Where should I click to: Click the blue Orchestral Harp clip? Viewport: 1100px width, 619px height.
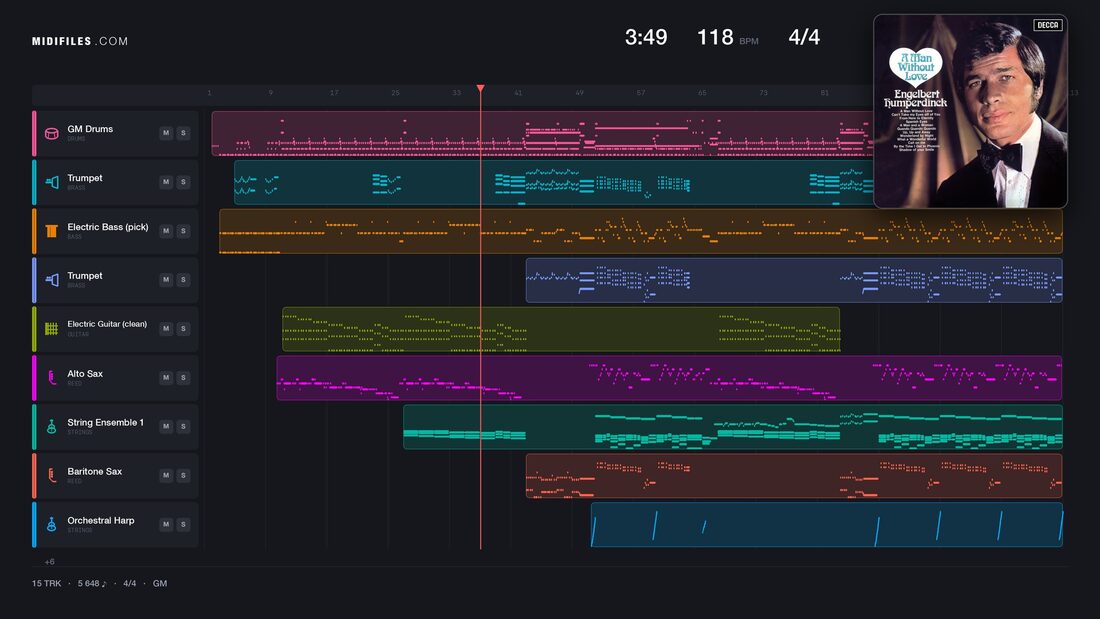coord(826,524)
